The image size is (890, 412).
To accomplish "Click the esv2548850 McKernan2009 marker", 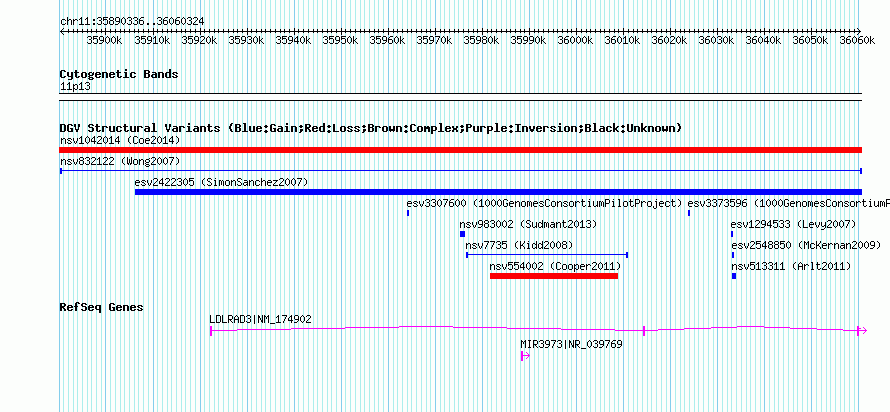I will [x=732, y=255].
